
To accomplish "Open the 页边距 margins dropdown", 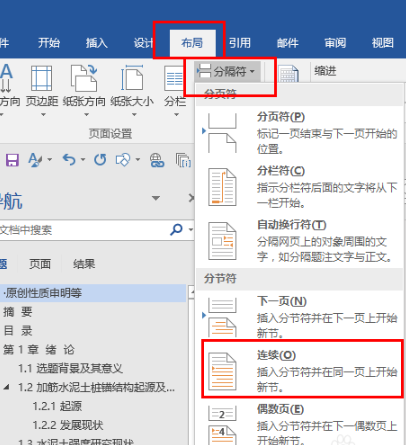I will [42, 90].
